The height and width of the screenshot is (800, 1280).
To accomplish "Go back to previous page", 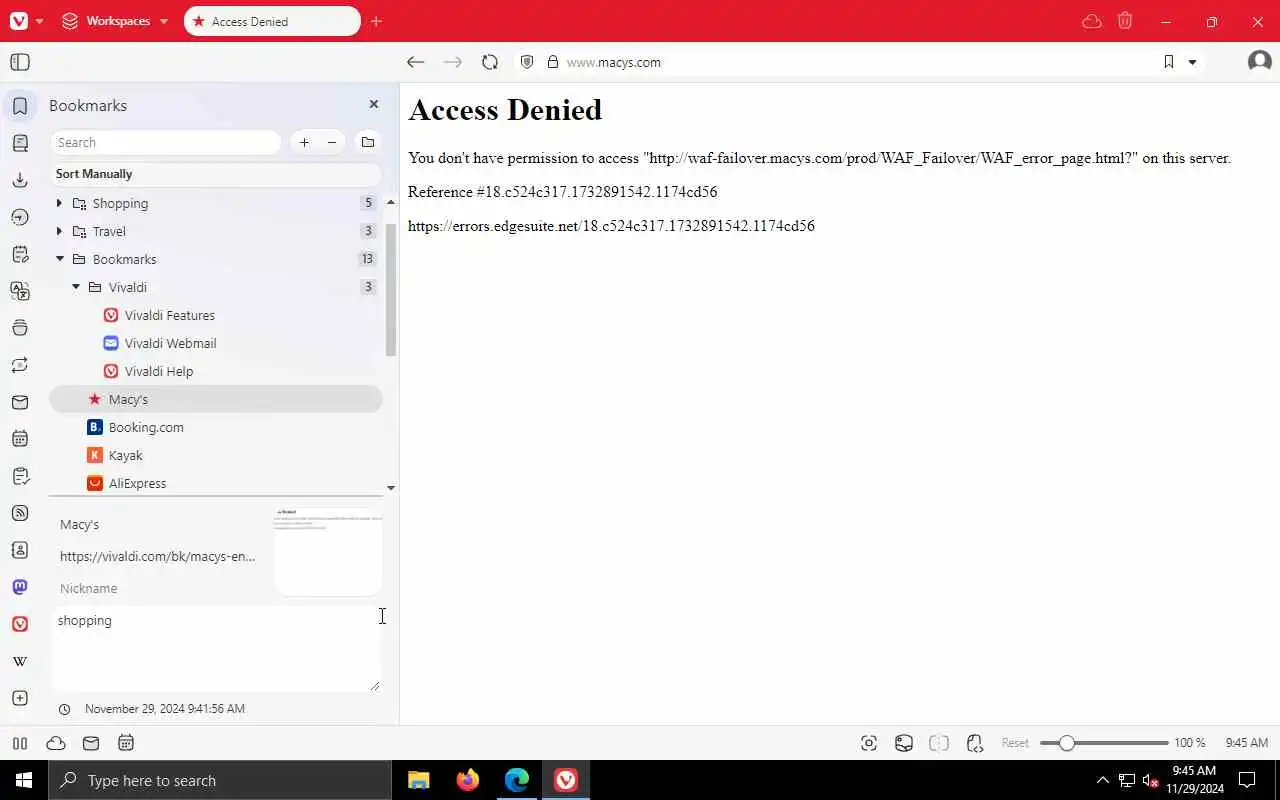I will (x=415, y=62).
